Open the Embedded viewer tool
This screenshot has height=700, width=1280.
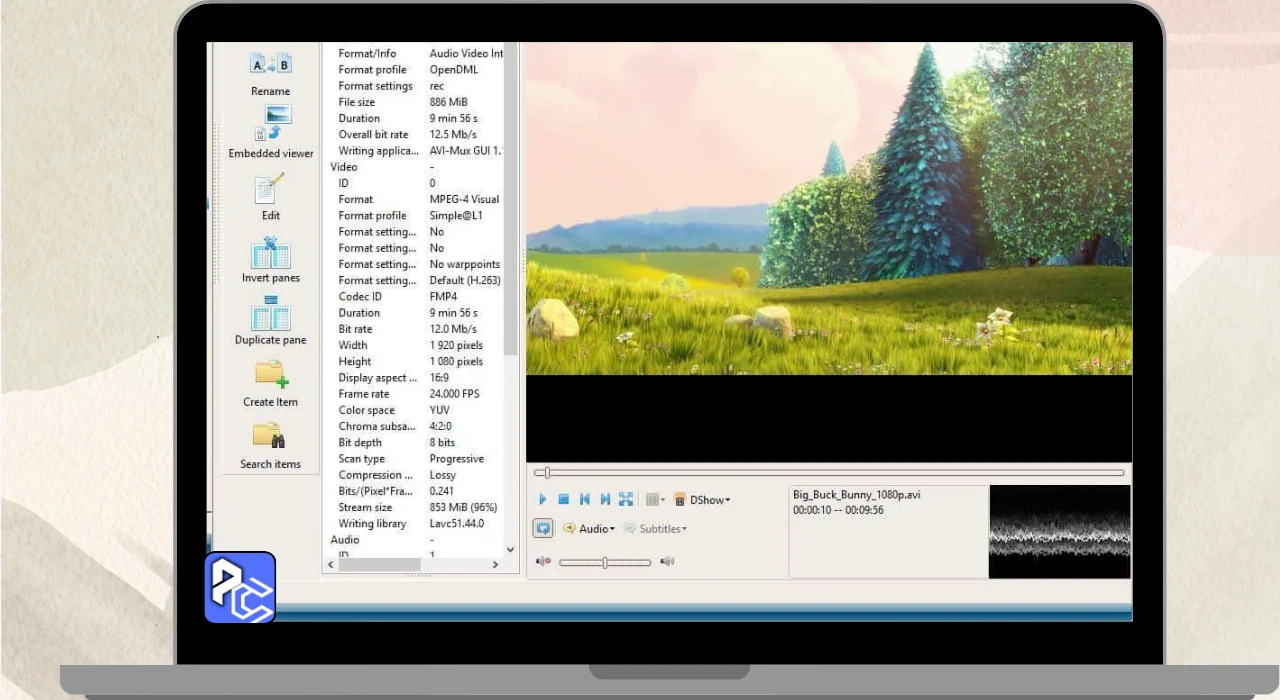[271, 123]
